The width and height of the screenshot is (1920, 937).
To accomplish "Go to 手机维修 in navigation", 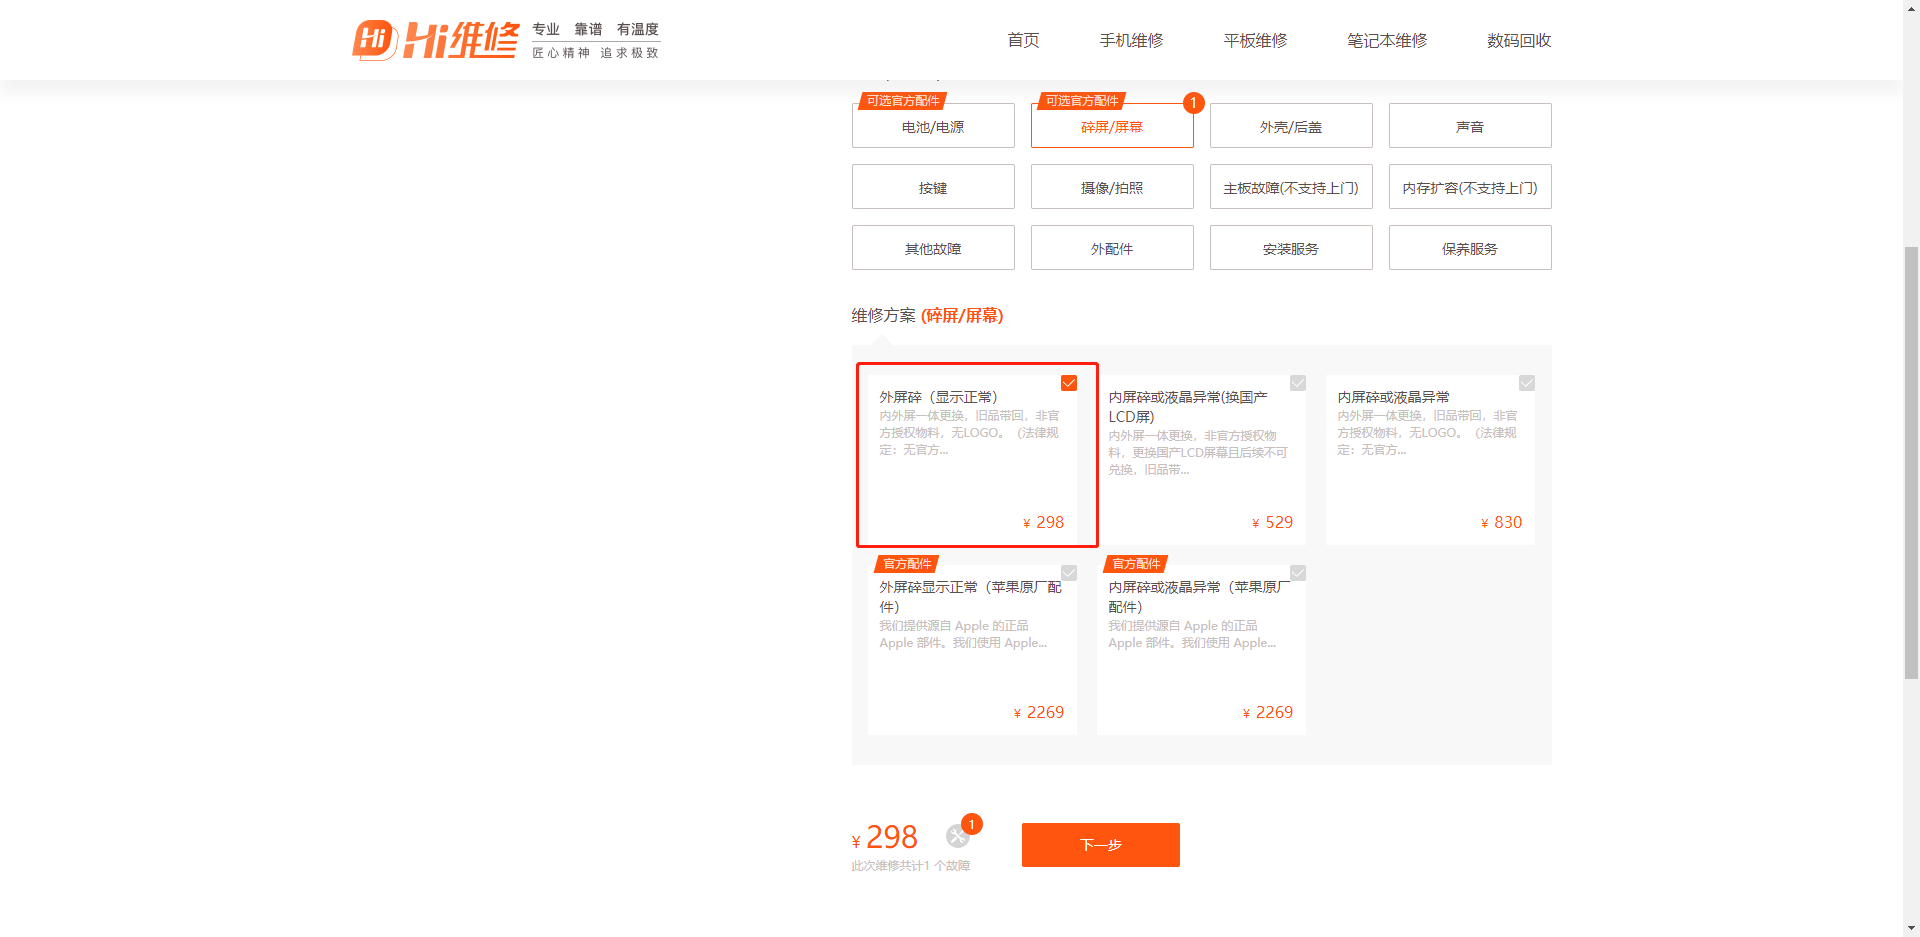I will point(1131,40).
